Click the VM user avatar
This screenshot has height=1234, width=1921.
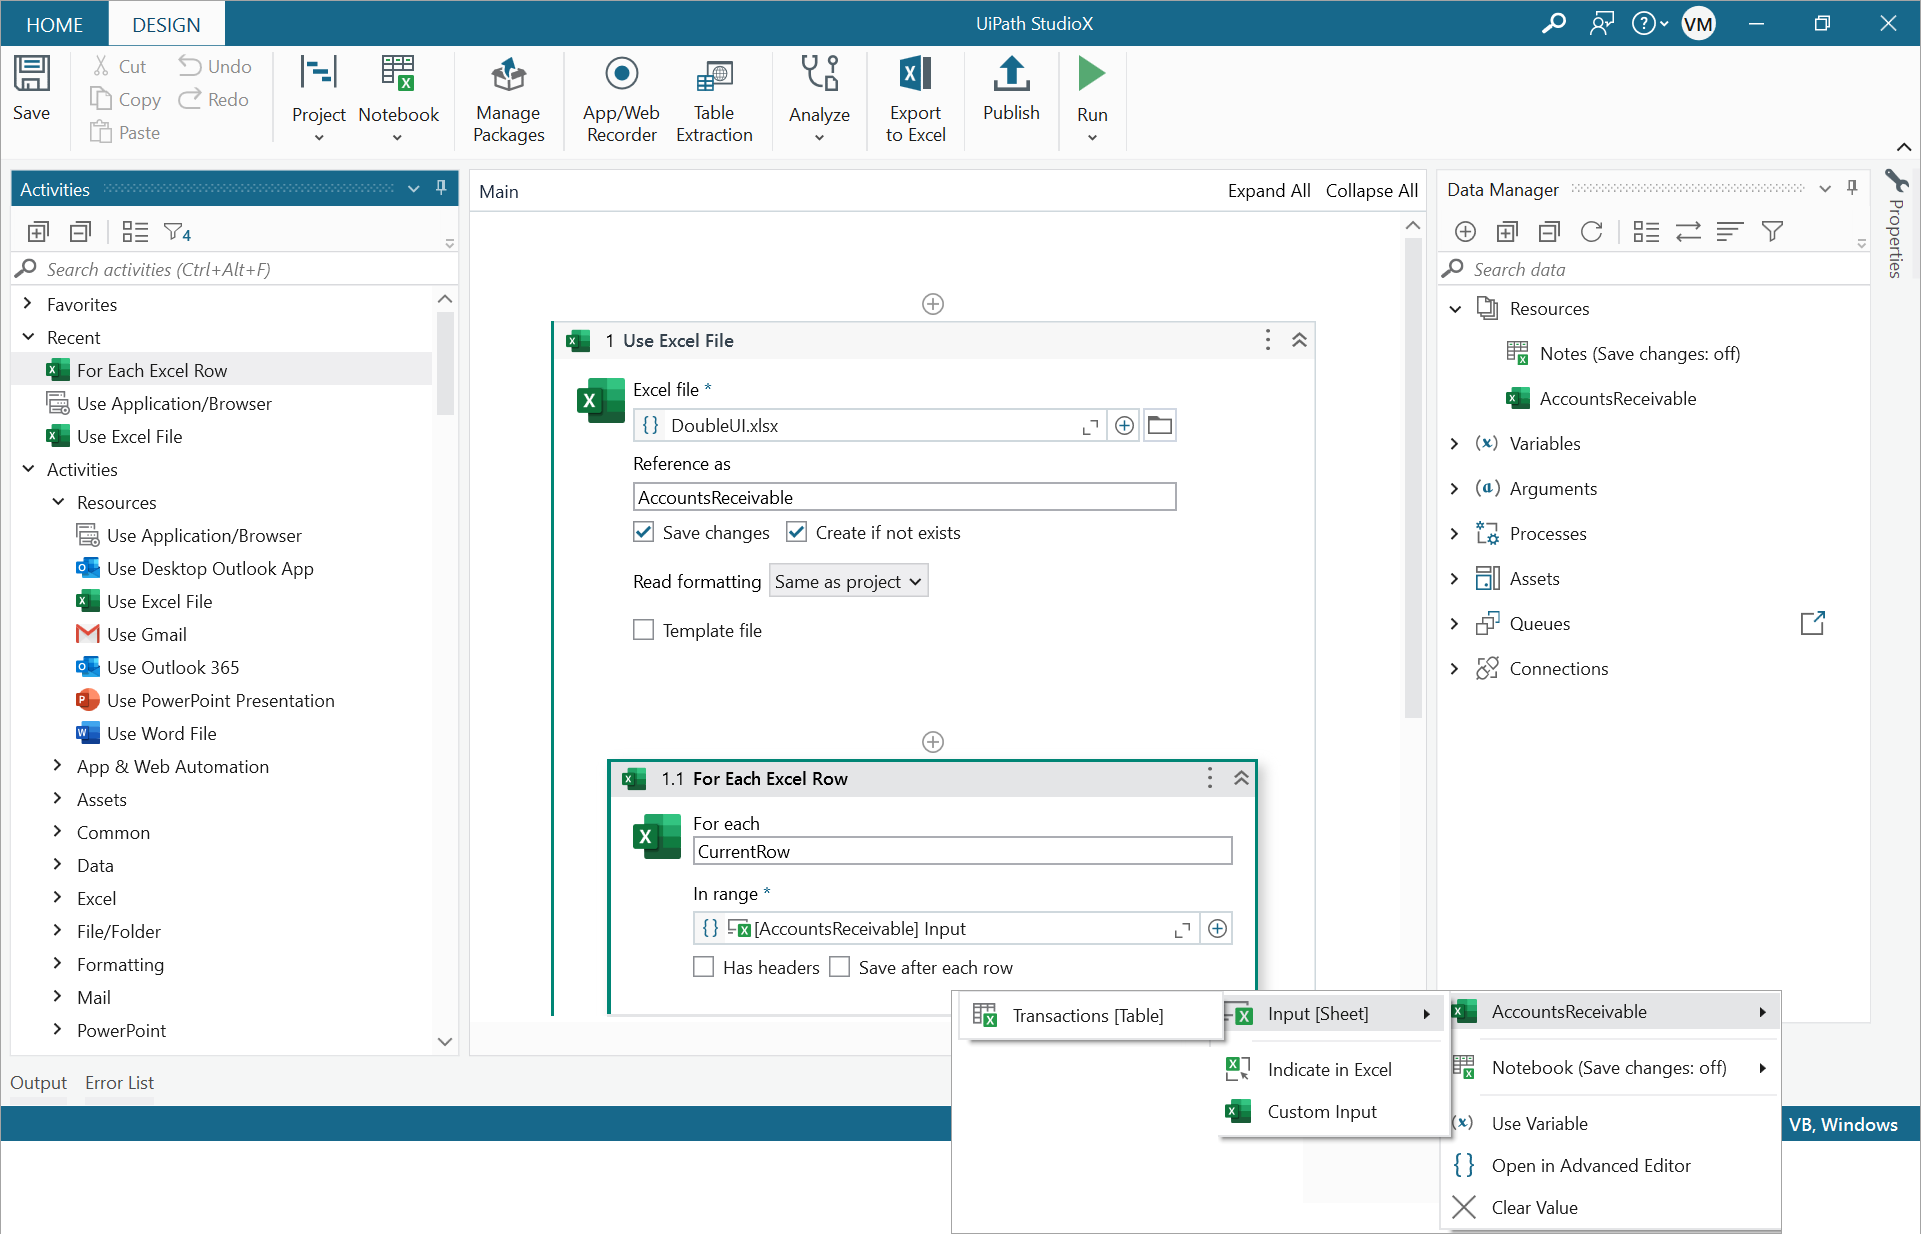tap(1698, 23)
